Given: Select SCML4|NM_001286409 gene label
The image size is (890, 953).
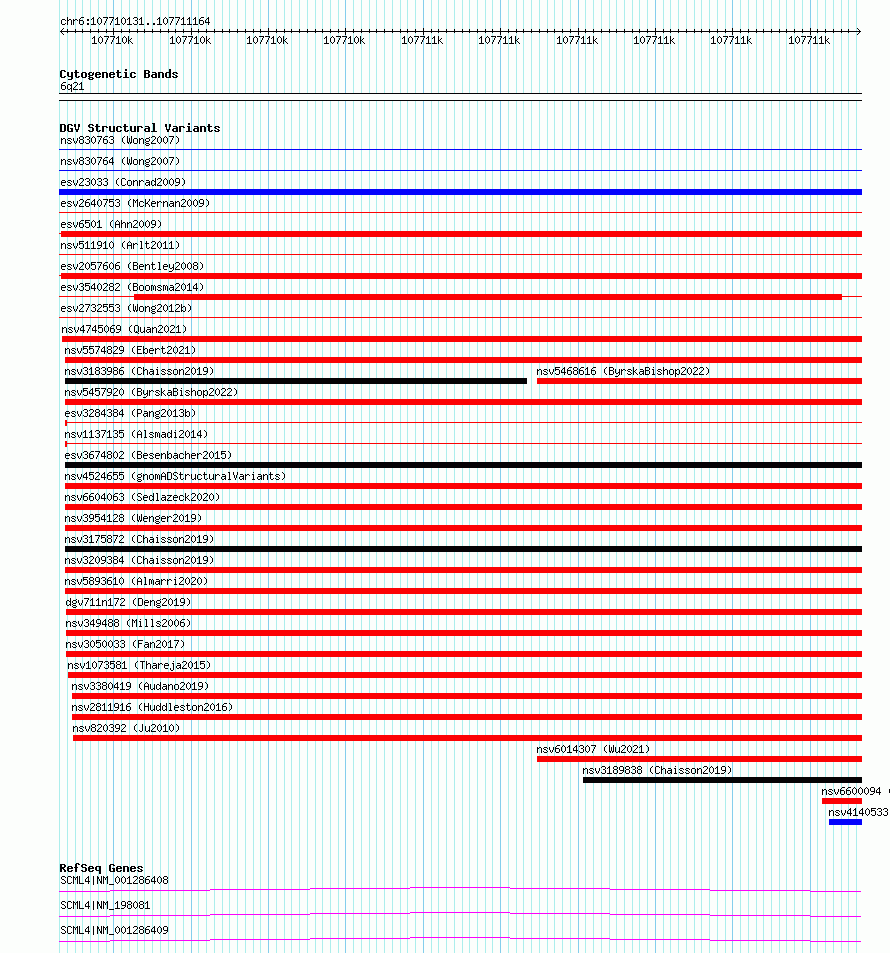Looking at the screenshot, I should 114,930.
